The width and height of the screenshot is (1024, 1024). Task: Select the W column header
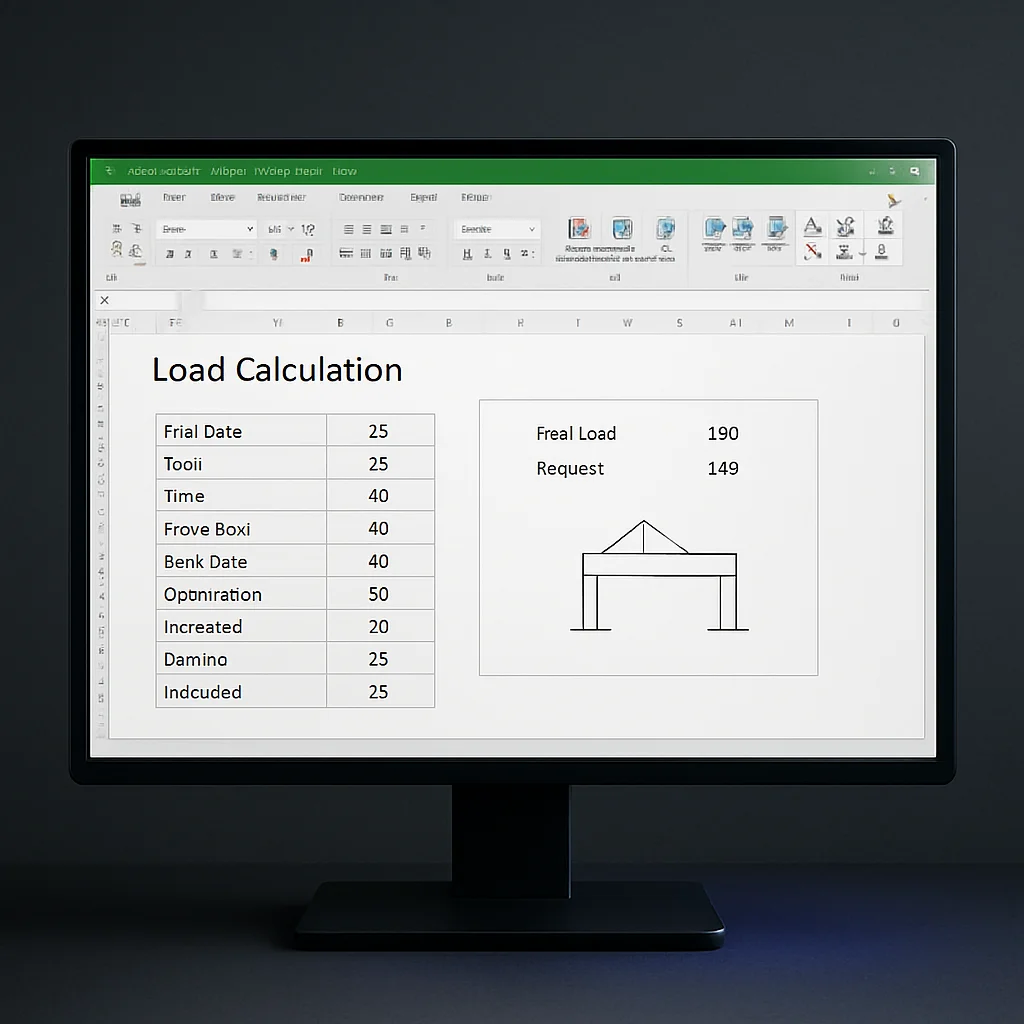click(628, 323)
